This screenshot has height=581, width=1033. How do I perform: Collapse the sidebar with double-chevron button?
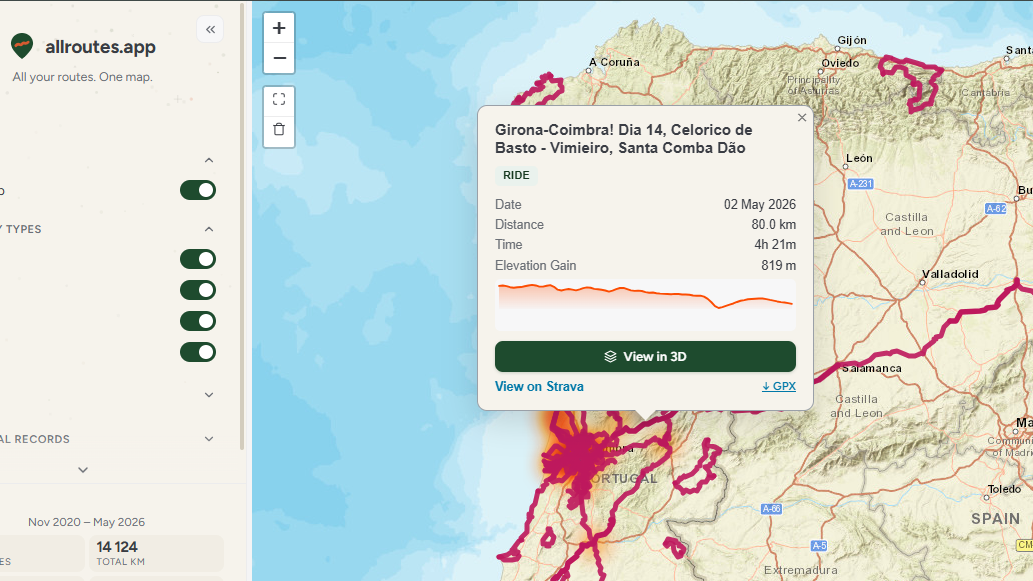(x=210, y=29)
